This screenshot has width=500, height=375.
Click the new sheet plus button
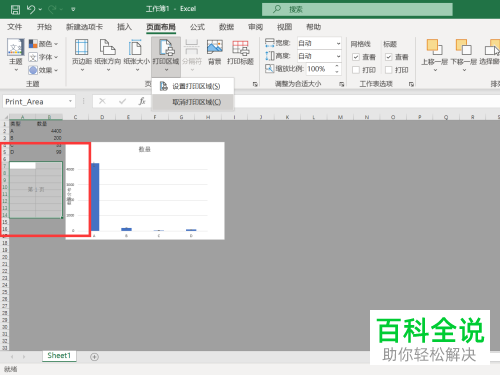[x=94, y=357]
